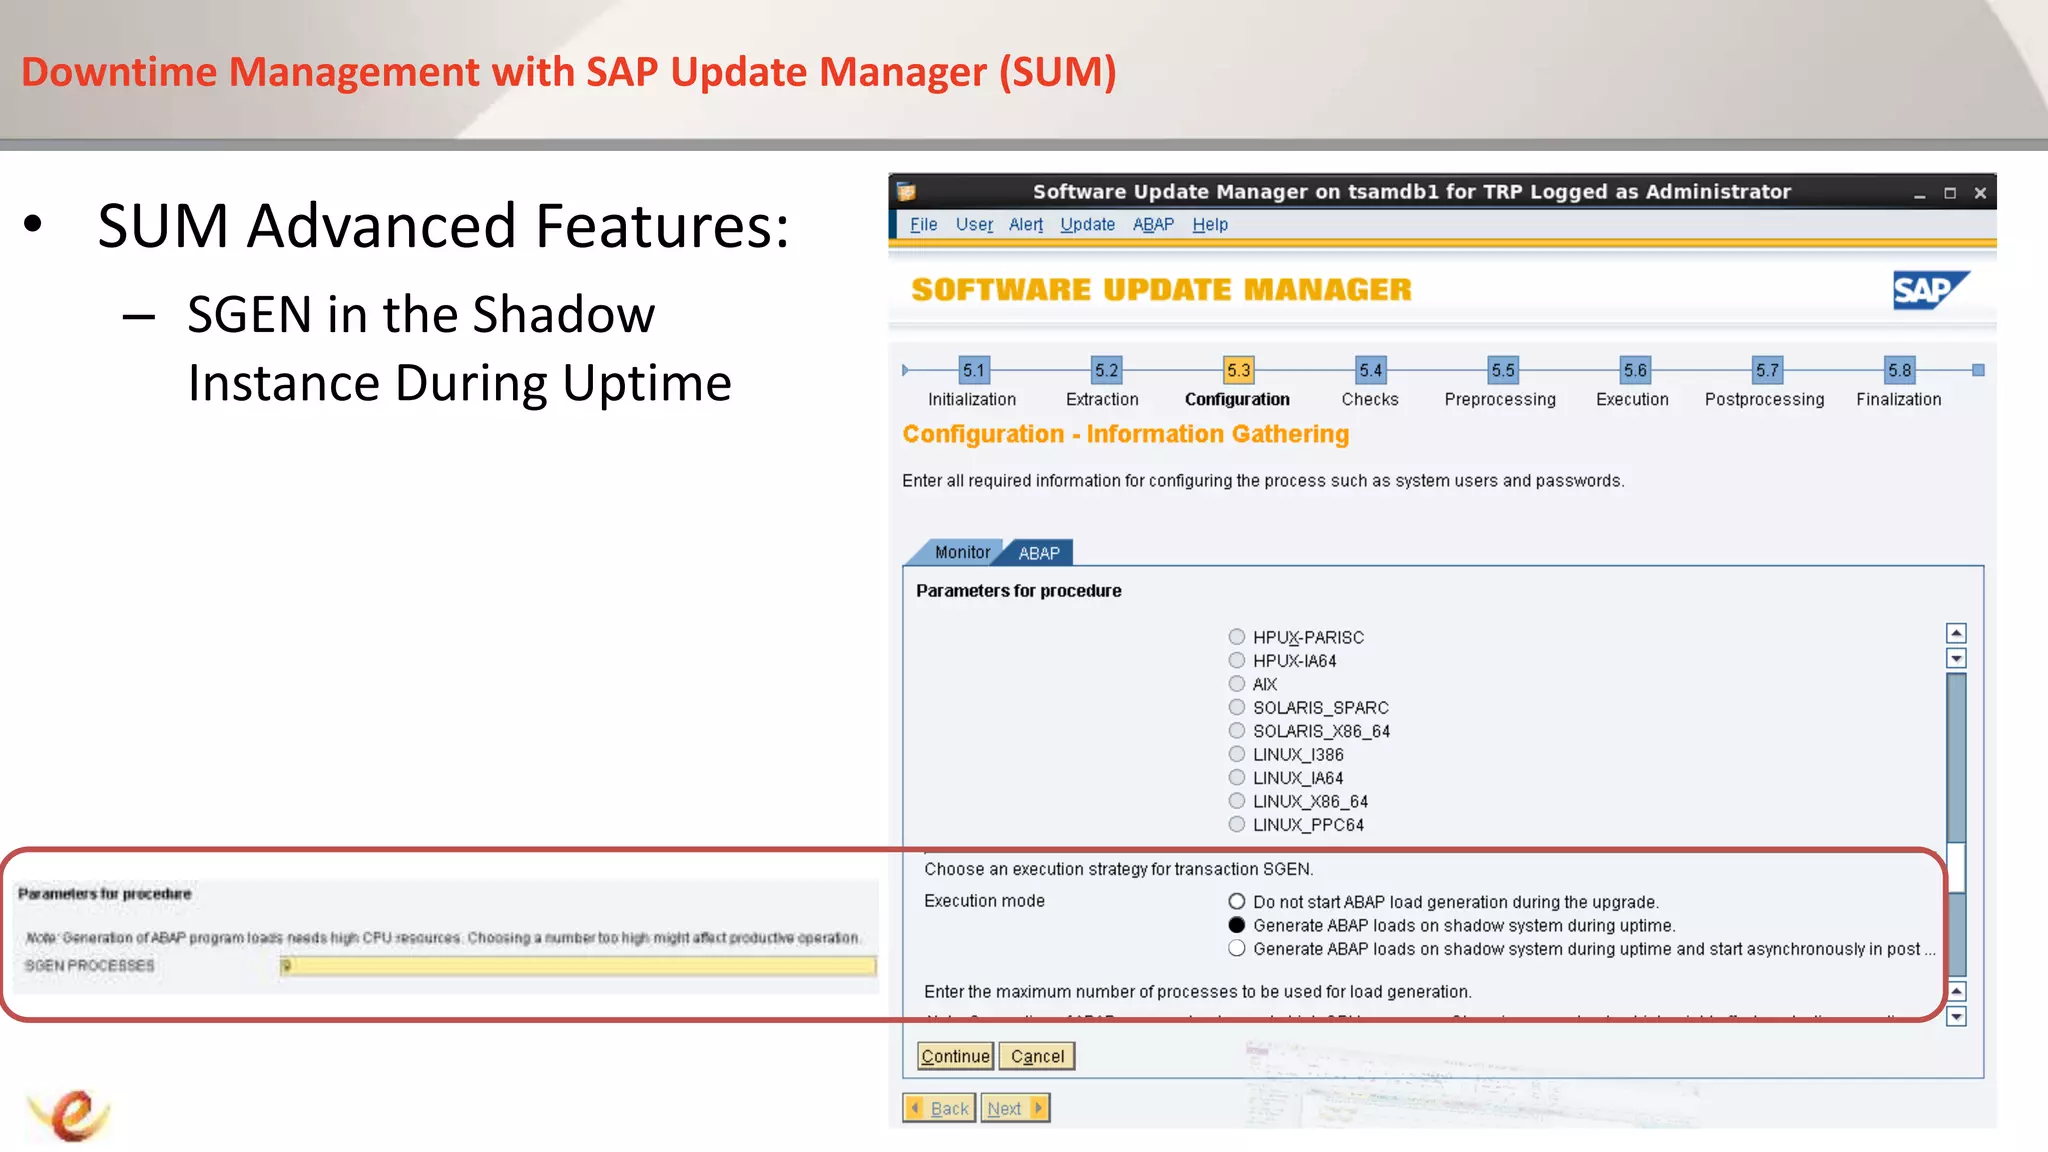This screenshot has height=1152, width=2048.
Task: Open the ABAP menu
Action: click(x=1153, y=225)
